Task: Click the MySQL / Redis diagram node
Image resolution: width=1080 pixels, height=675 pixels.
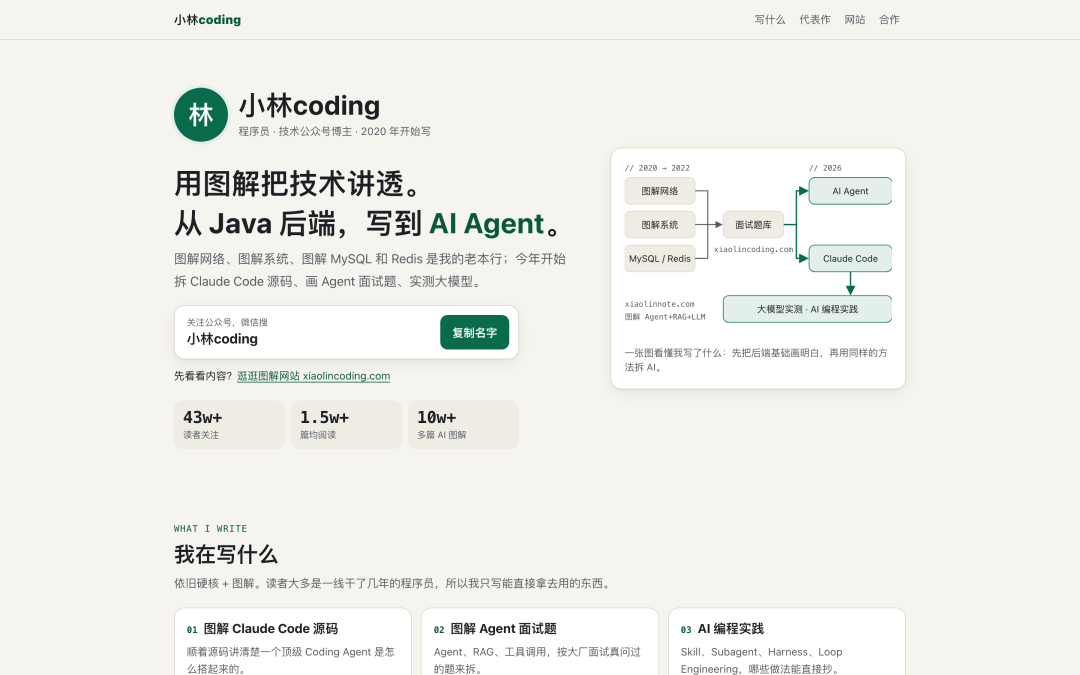Action: pos(660,258)
